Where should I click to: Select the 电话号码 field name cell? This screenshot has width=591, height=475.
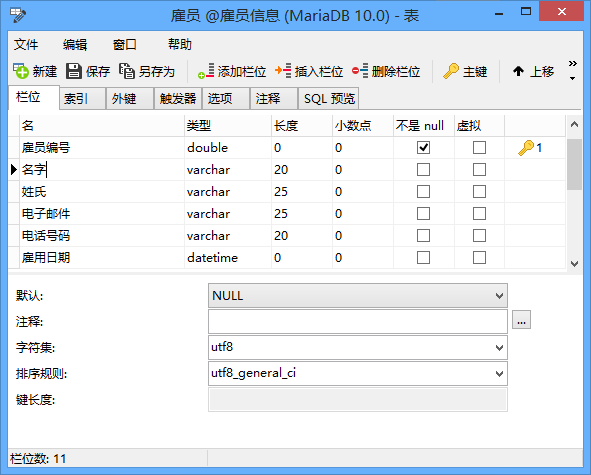point(102,236)
